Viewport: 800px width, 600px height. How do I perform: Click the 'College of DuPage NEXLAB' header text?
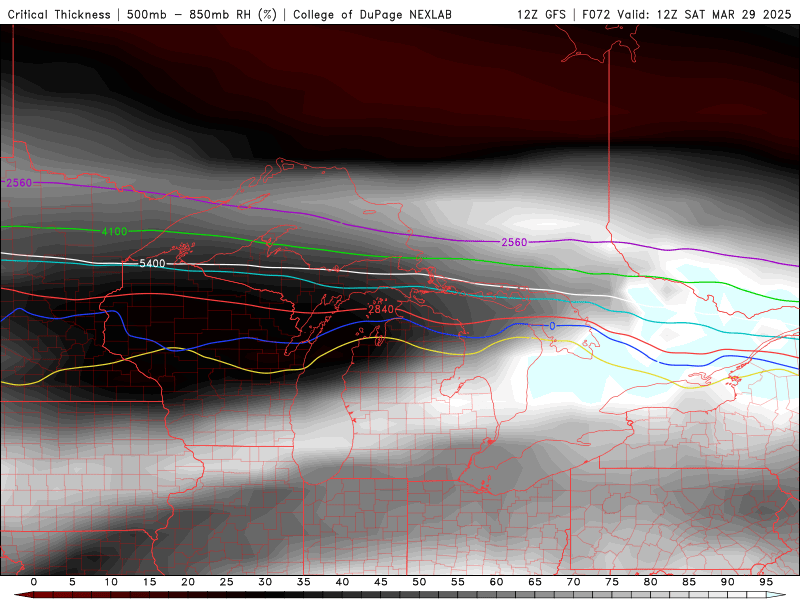pyautogui.click(x=372, y=15)
